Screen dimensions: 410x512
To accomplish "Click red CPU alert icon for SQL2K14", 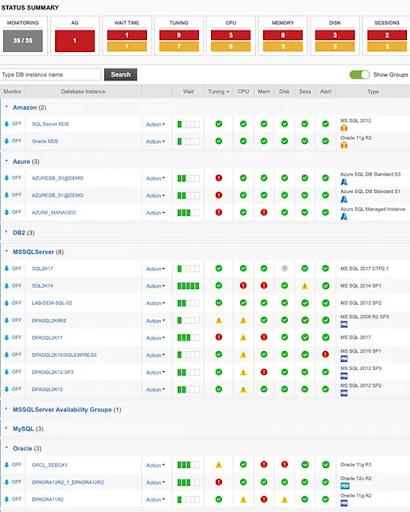I will [x=243, y=286].
